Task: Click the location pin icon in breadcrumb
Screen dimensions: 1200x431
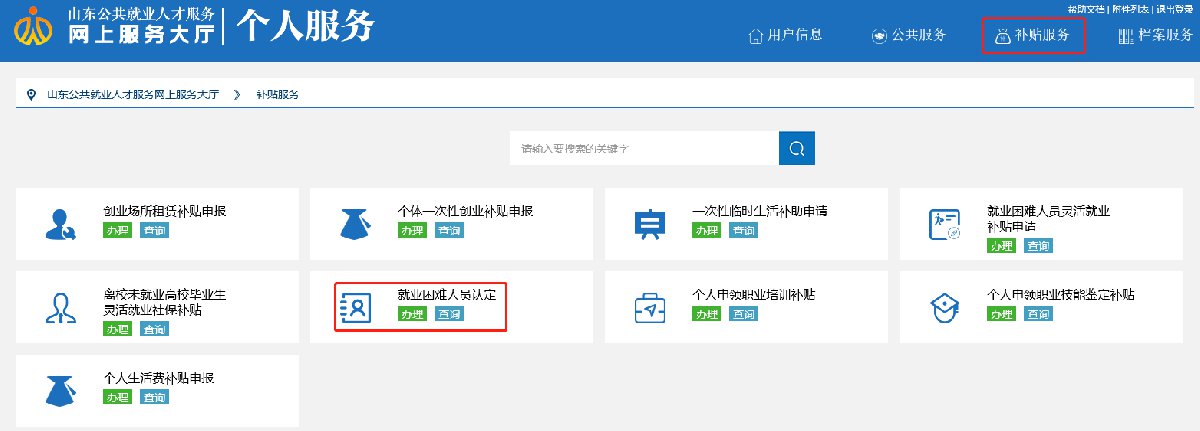Action: tap(32, 94)
